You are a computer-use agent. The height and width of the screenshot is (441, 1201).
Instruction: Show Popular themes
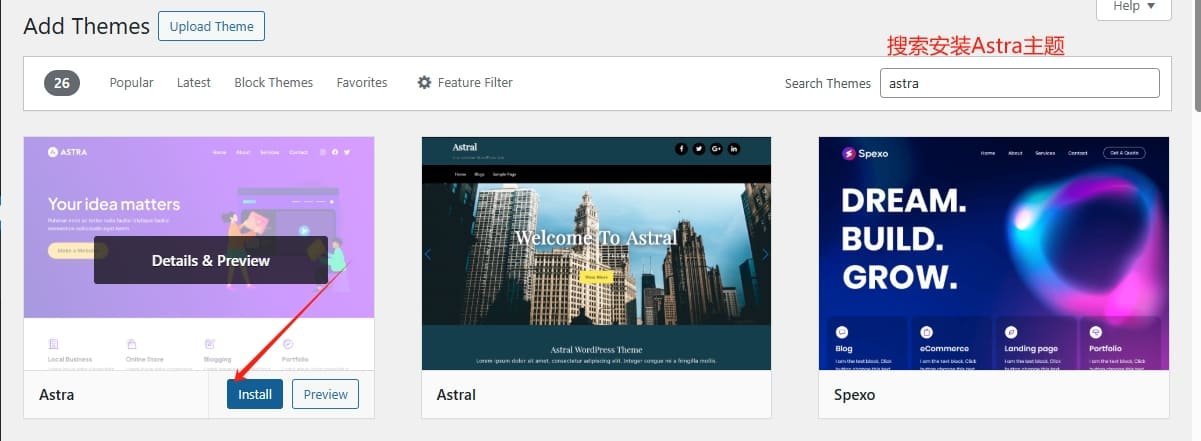(x=131, y=83)
